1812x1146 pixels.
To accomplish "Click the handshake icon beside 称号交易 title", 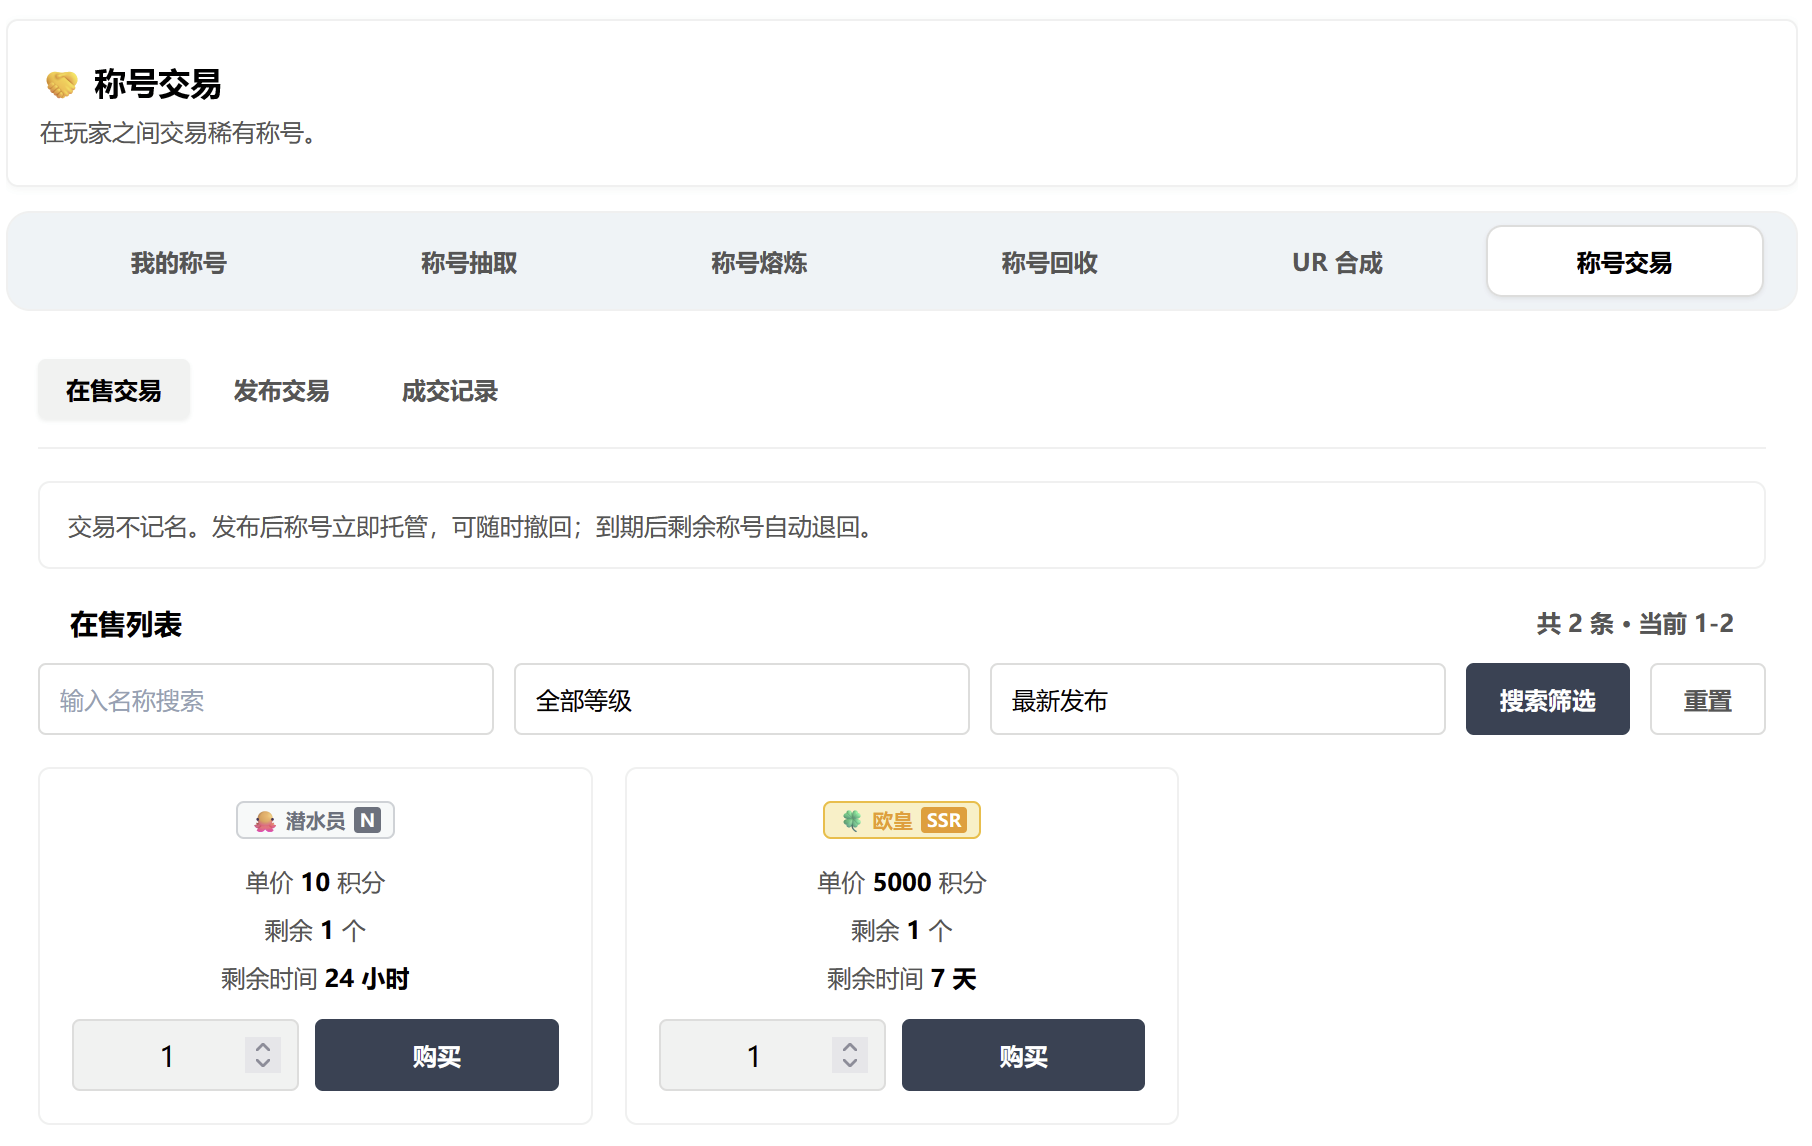I will [x=62, y=85].
